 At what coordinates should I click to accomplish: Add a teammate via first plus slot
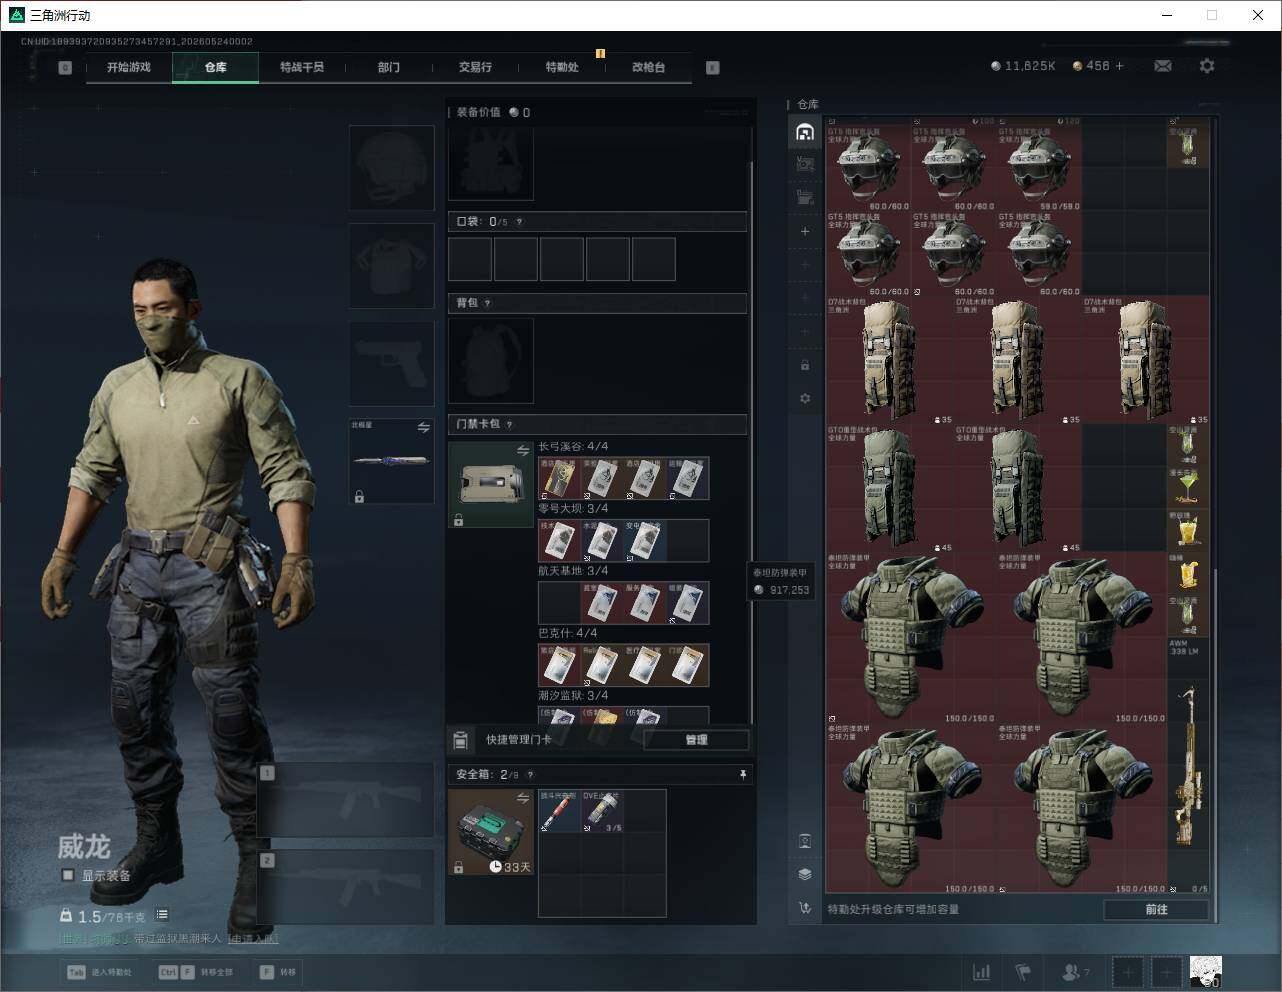coord(1127,972)
